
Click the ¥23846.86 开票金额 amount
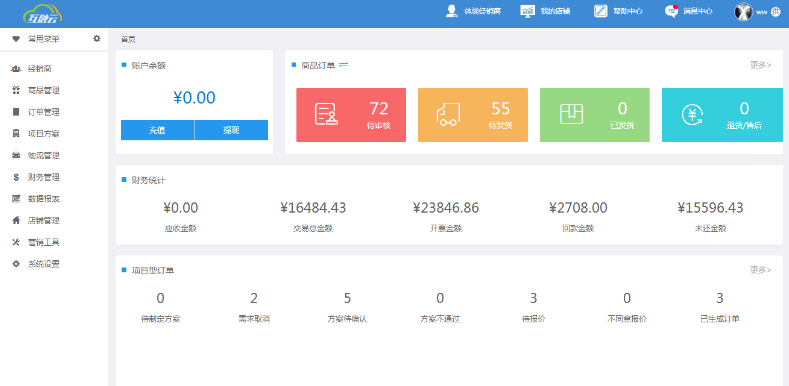click(x=446, y=207)
